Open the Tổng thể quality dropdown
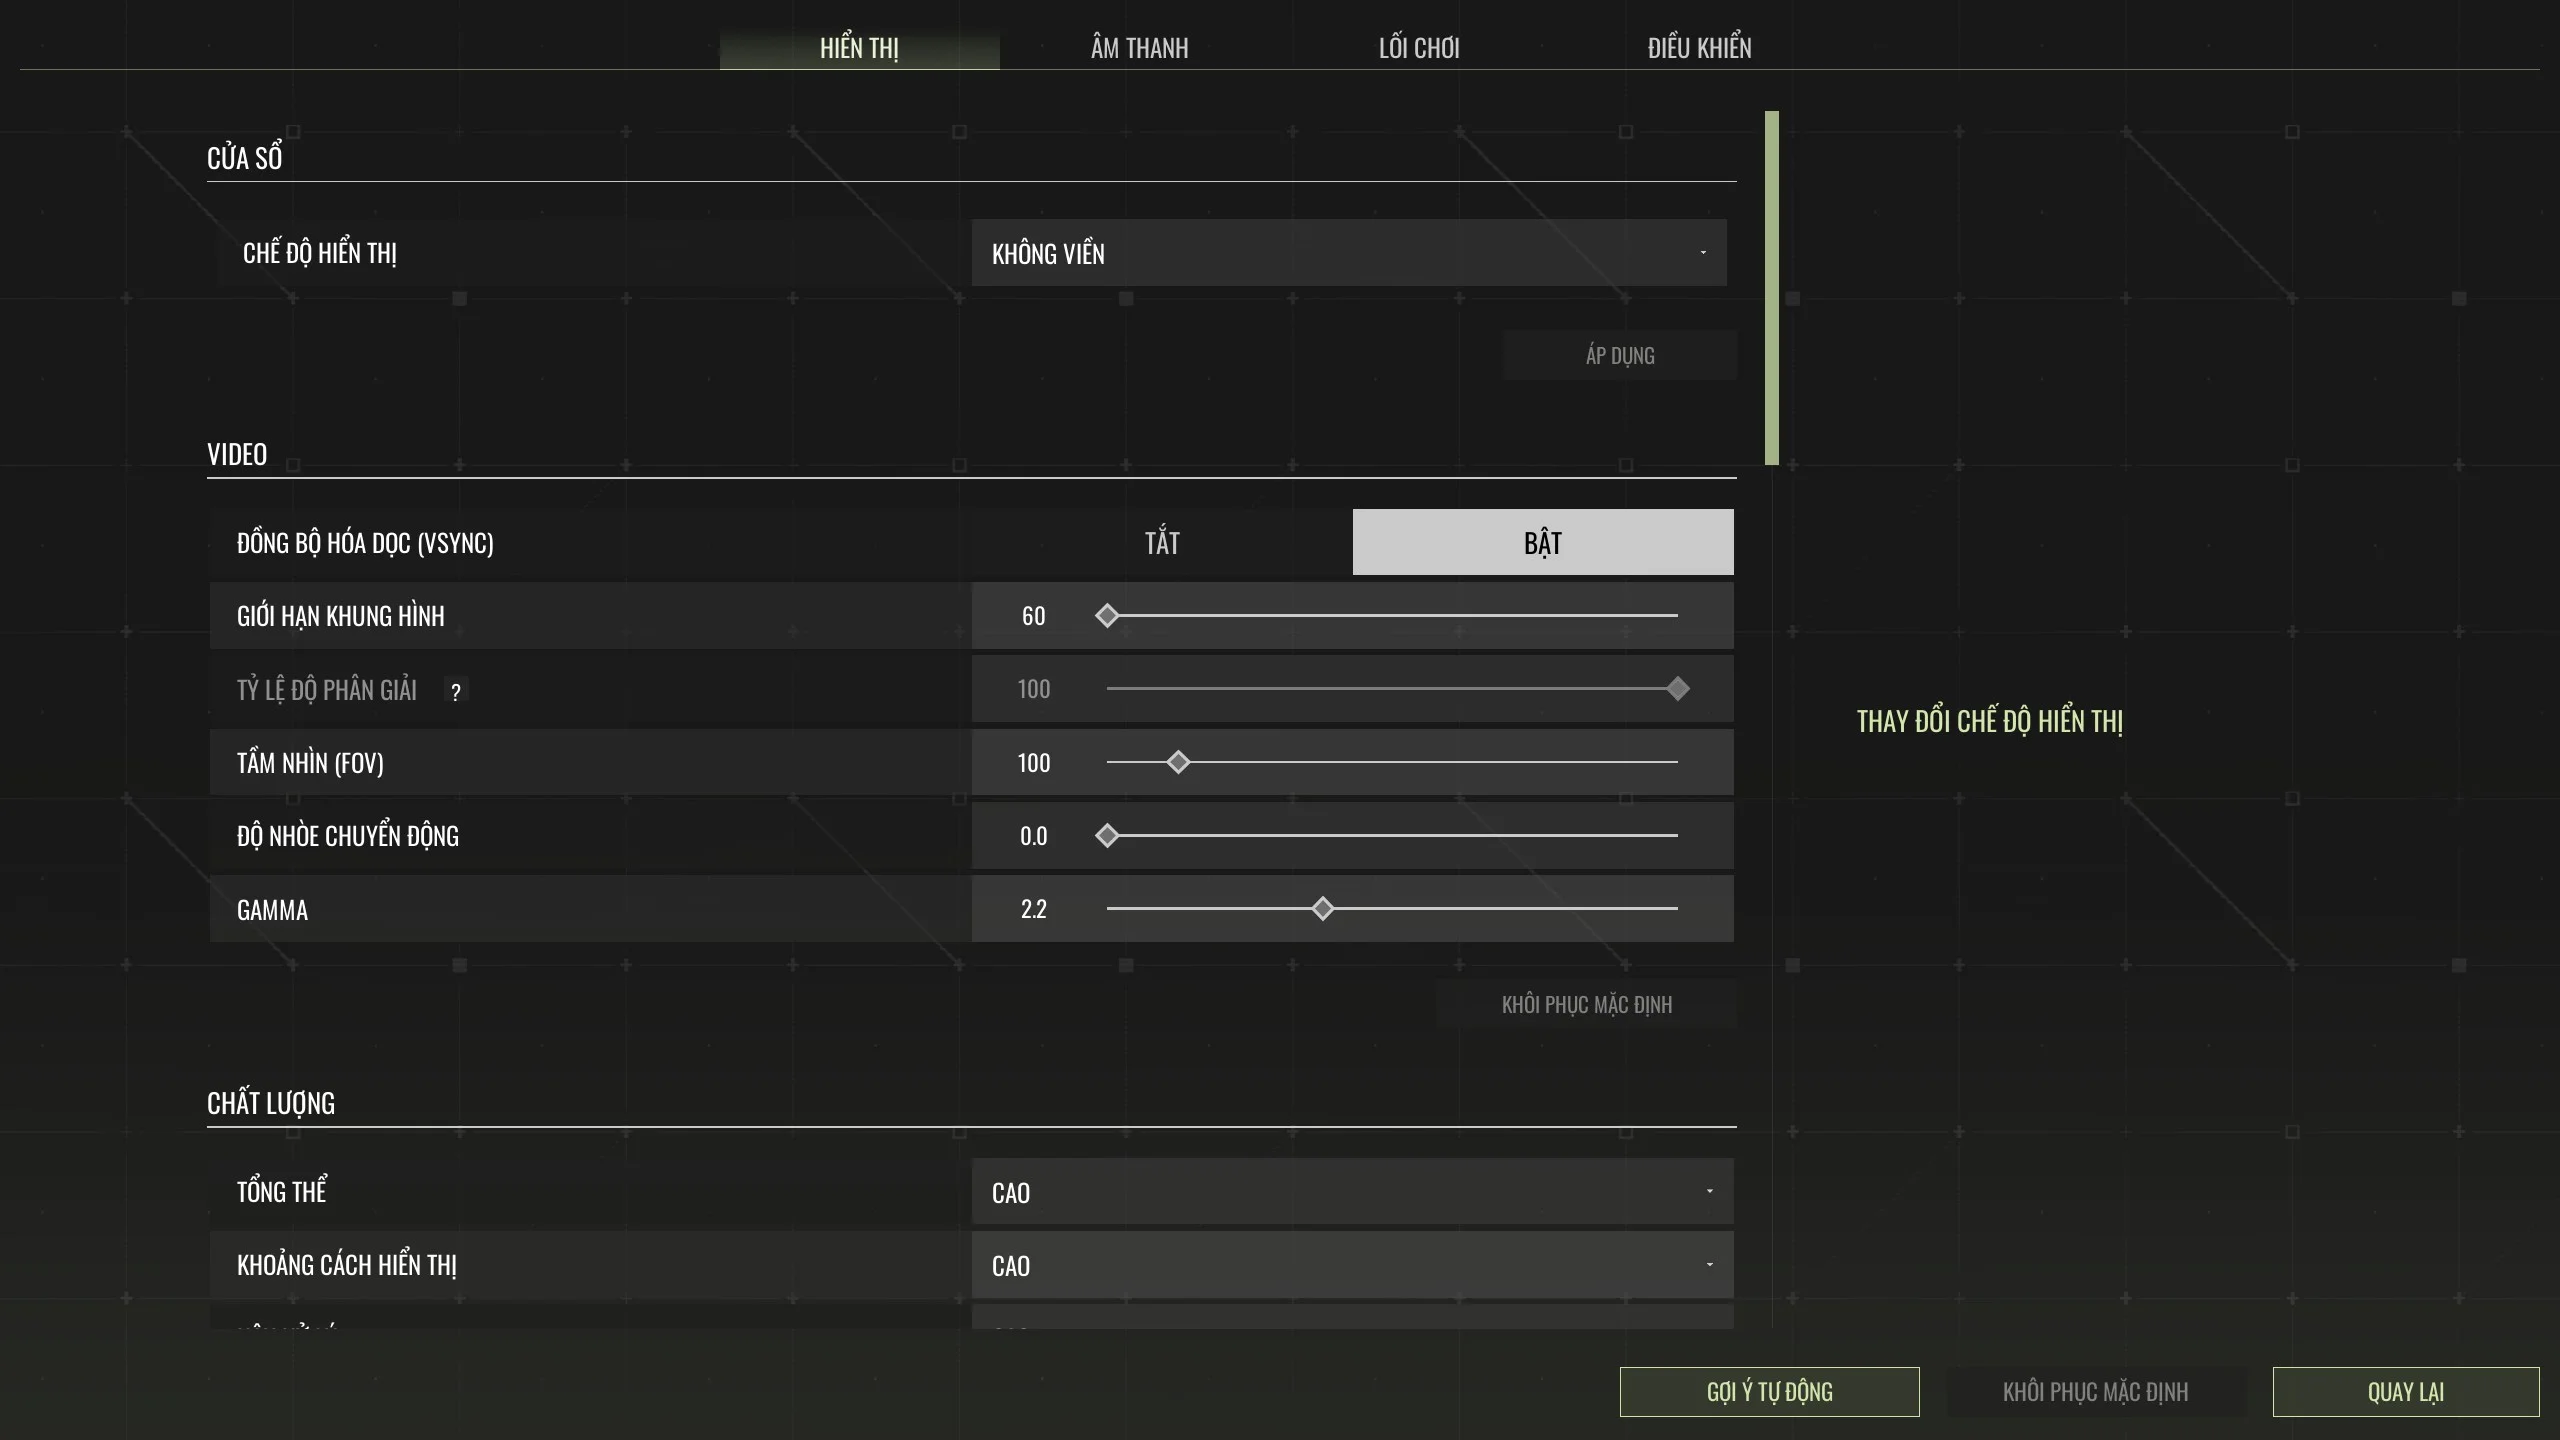Image resolution: width=2560 pixels, height=1440 pixels. pyautogui.click(x=1353, y=1192)
